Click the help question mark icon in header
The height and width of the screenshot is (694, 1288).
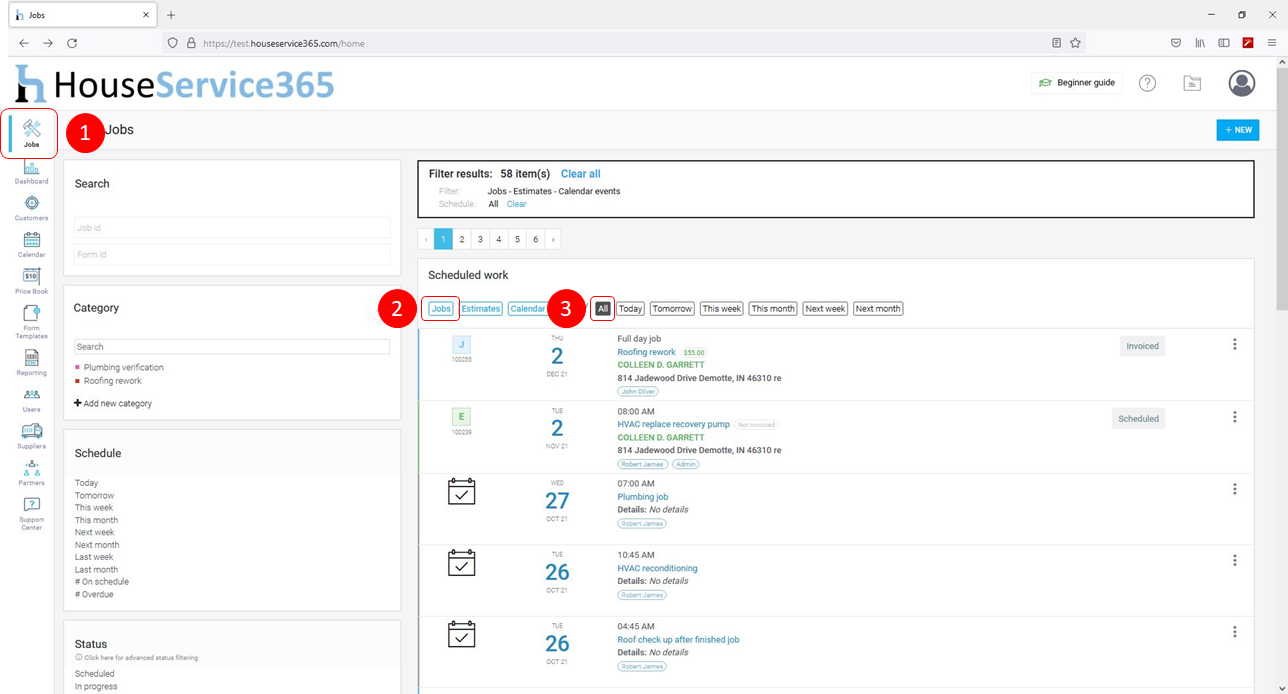click(1147, 83)
